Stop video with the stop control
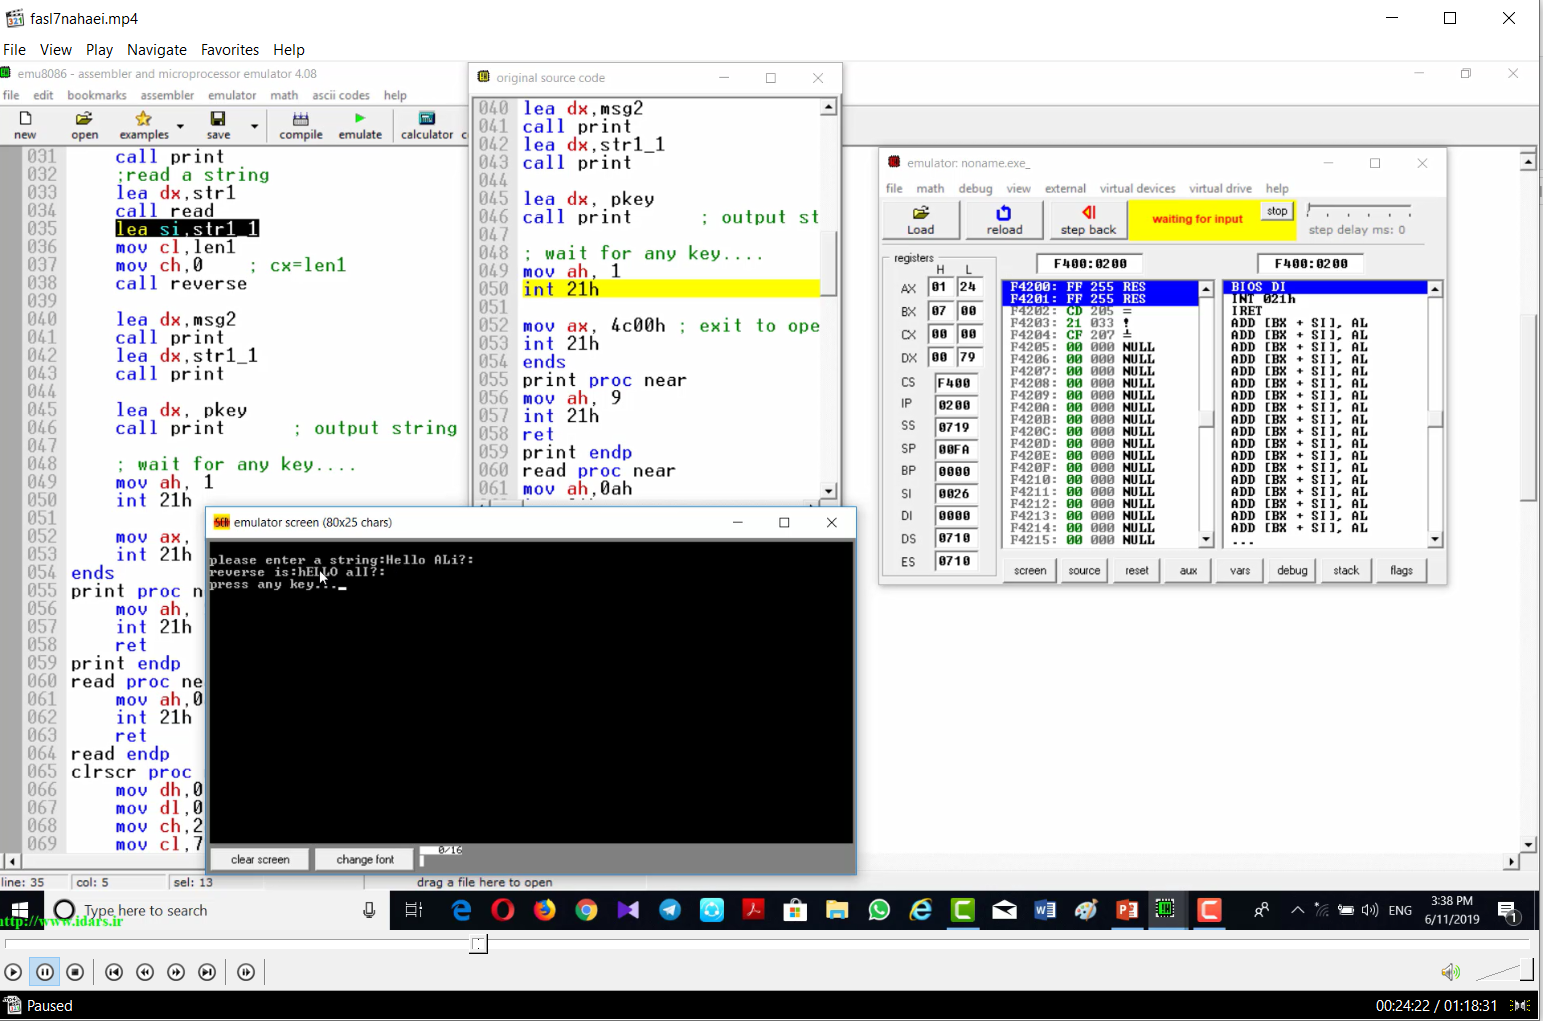1543x1021 pixels. pos(75,972)
